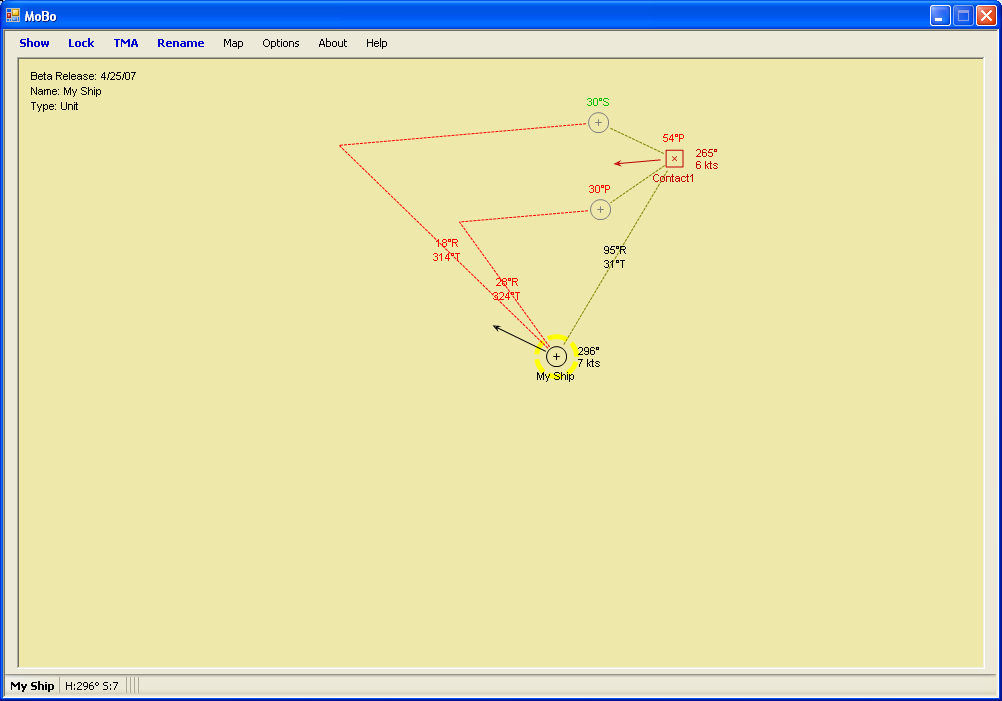Select the 30°S projected position circle

(598, 122)
